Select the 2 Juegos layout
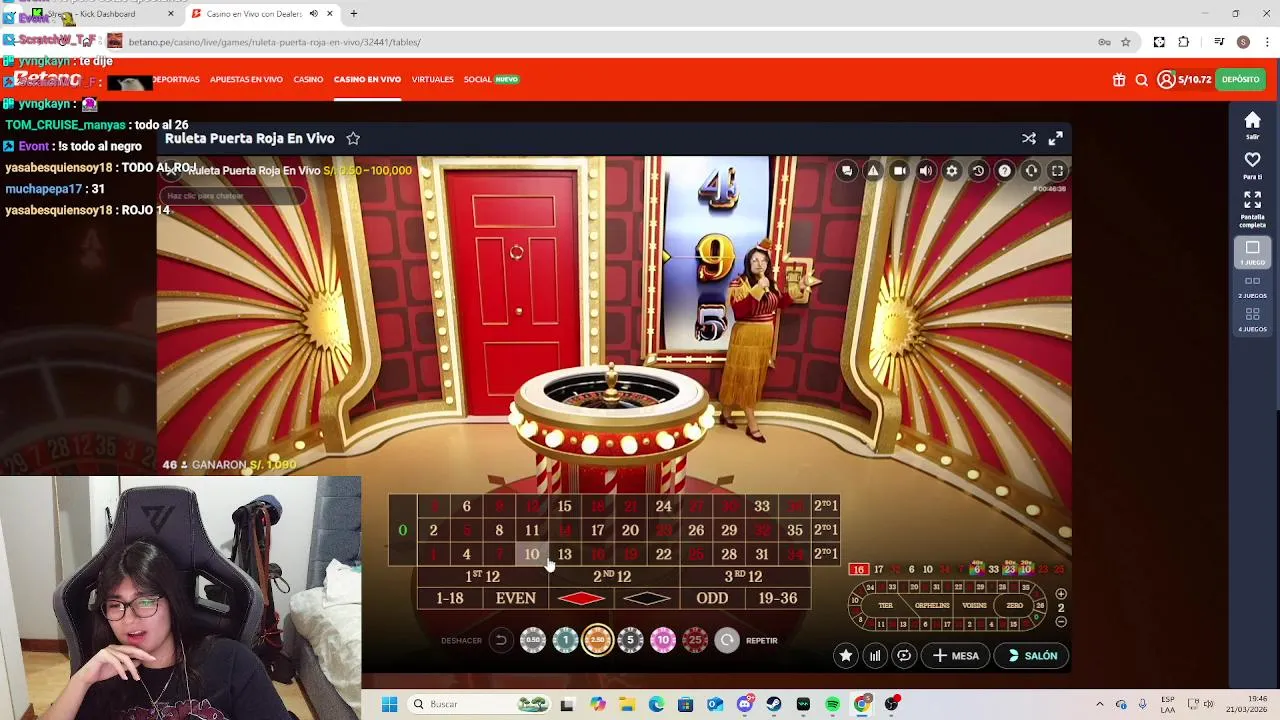 click(x=1252, y=287)
